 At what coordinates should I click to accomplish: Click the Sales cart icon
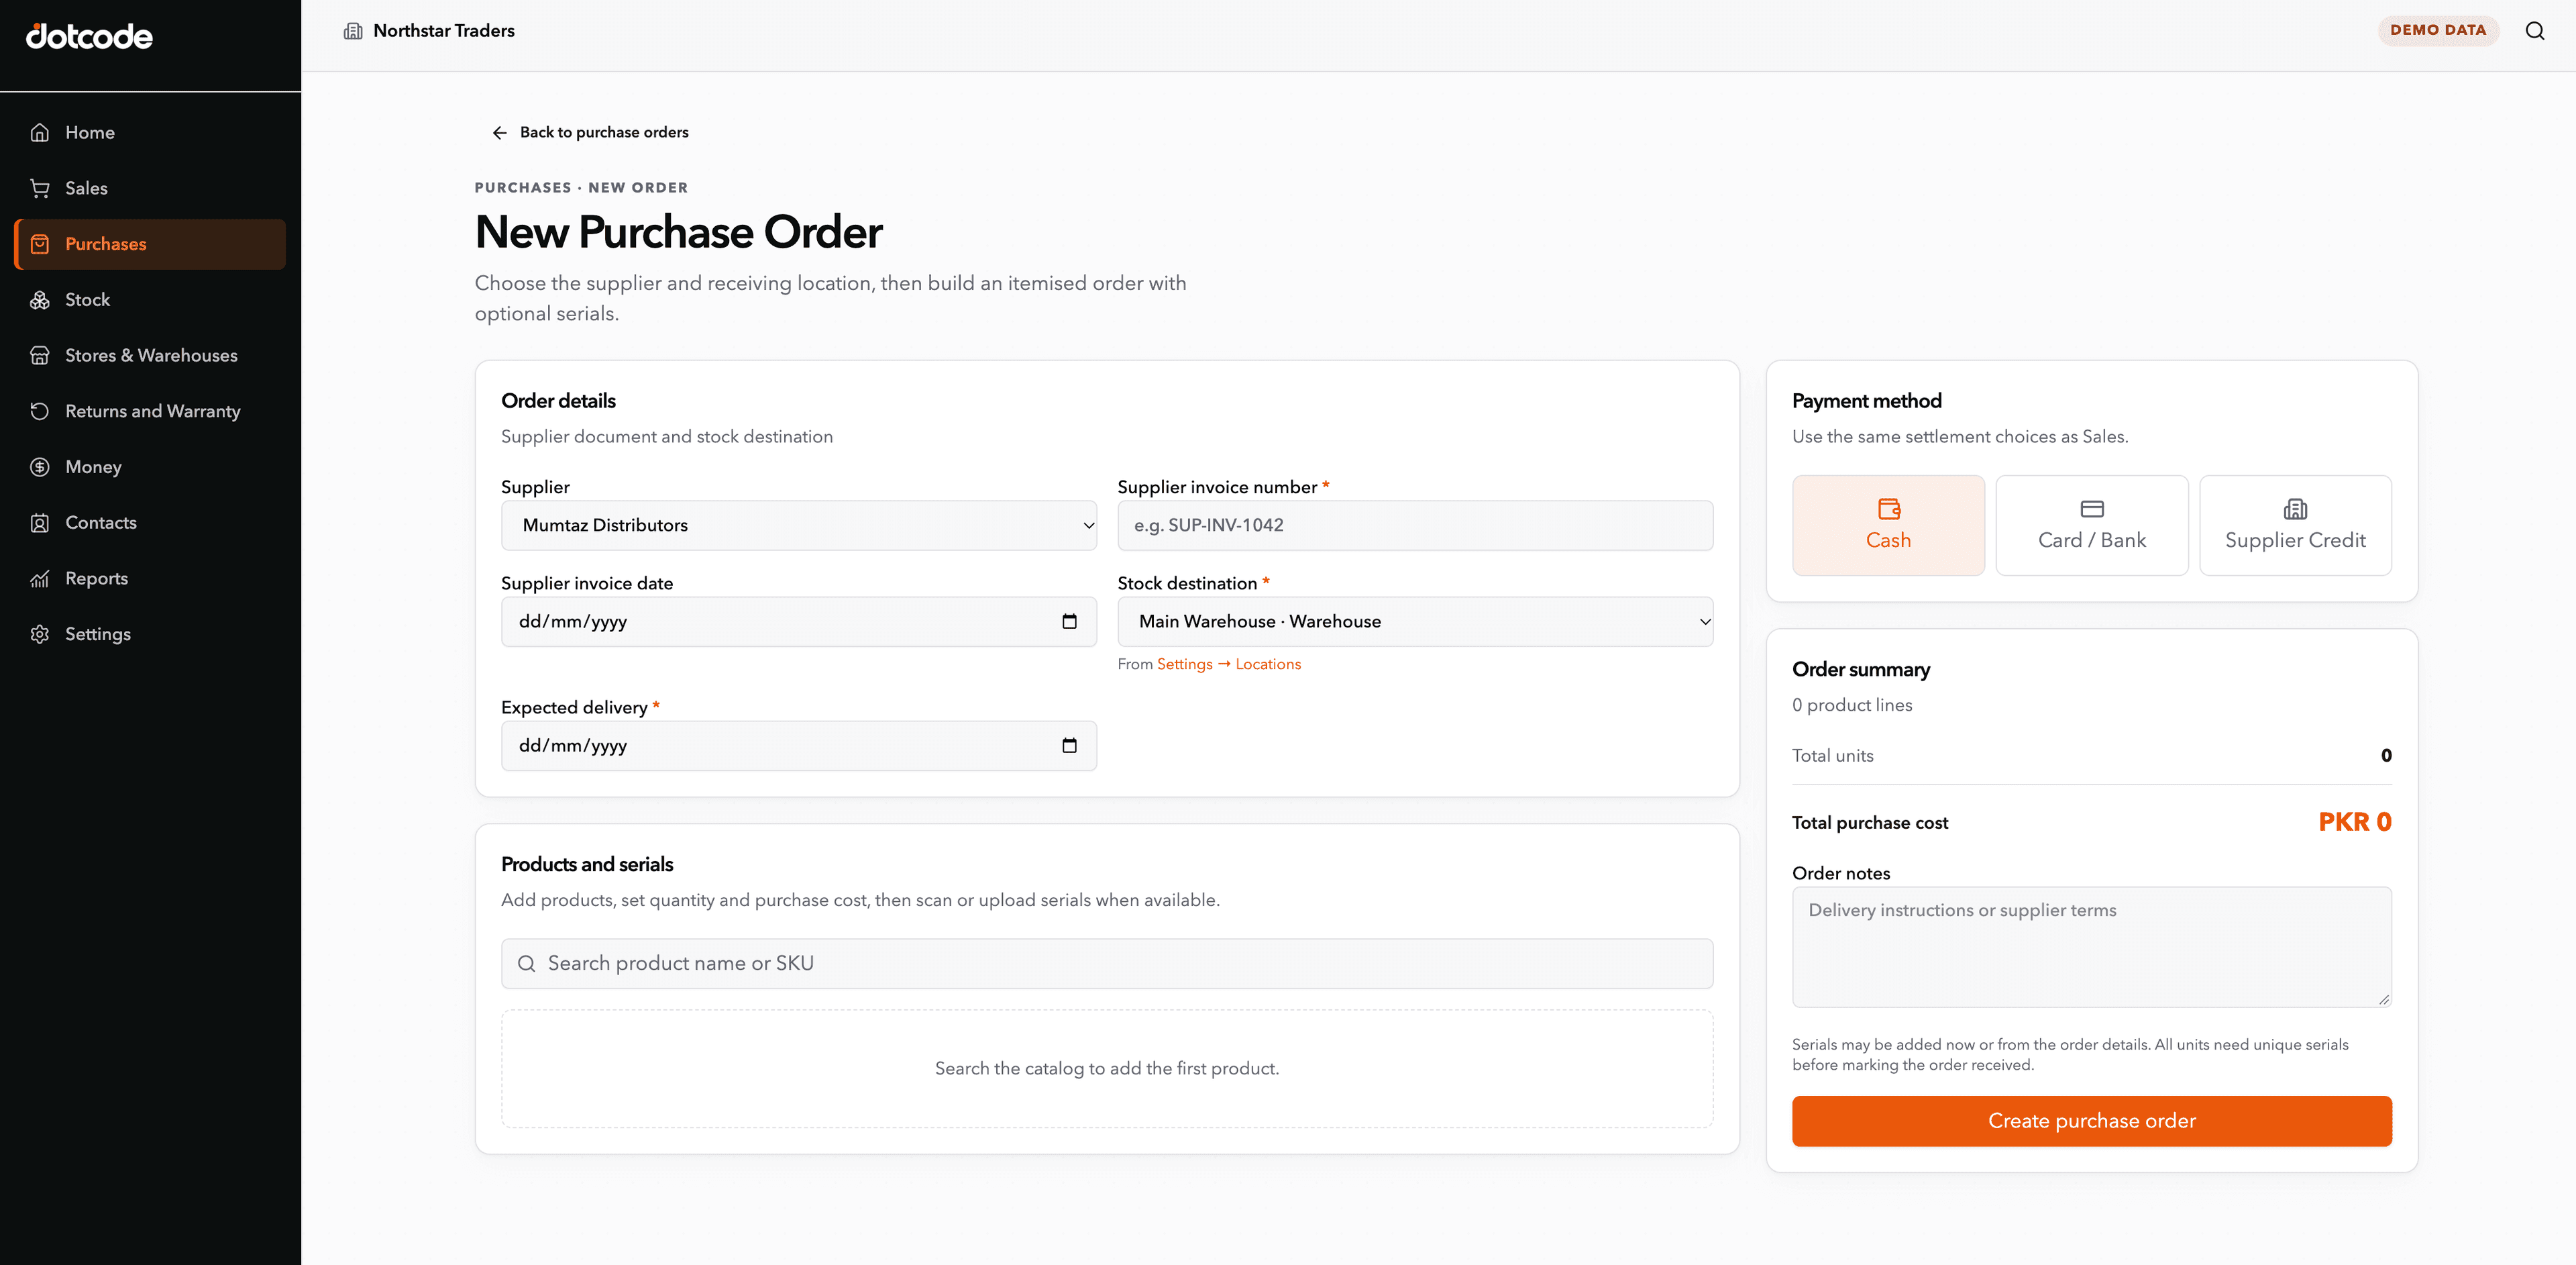coord(40,188)
